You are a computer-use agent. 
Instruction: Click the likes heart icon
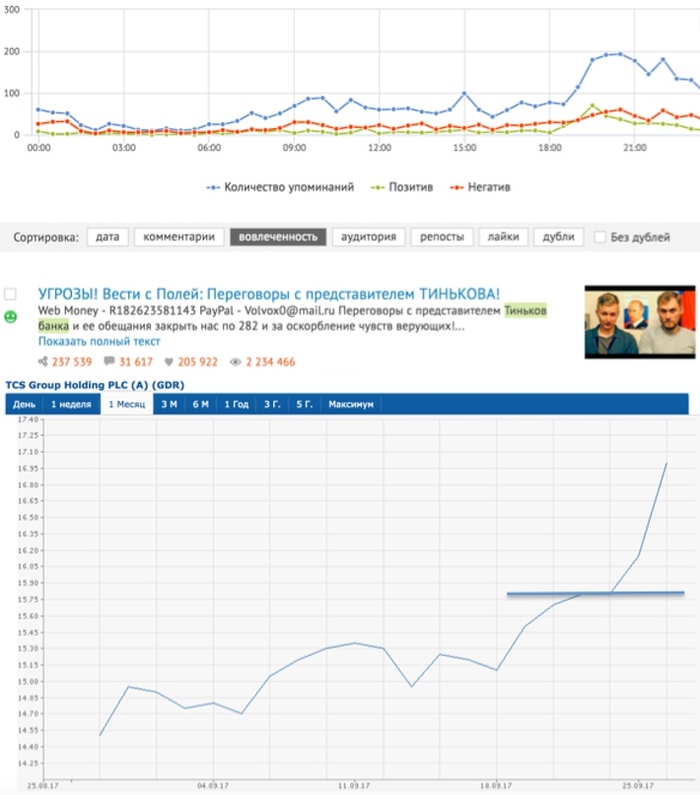click(170, 362)
